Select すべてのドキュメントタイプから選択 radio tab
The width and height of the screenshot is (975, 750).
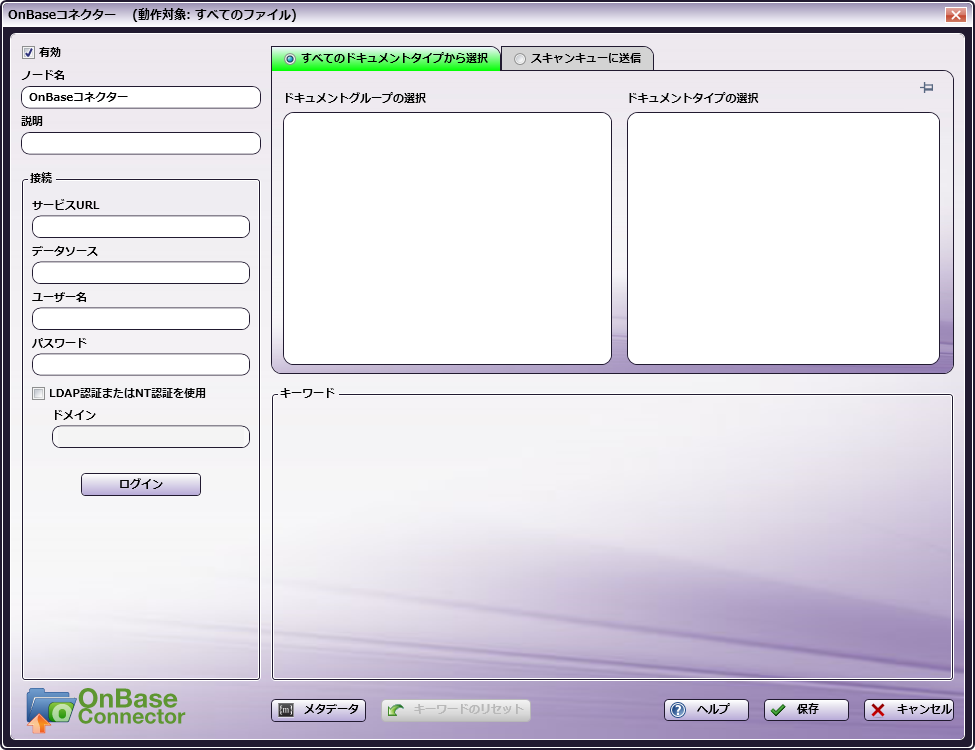tap(386, 58)
